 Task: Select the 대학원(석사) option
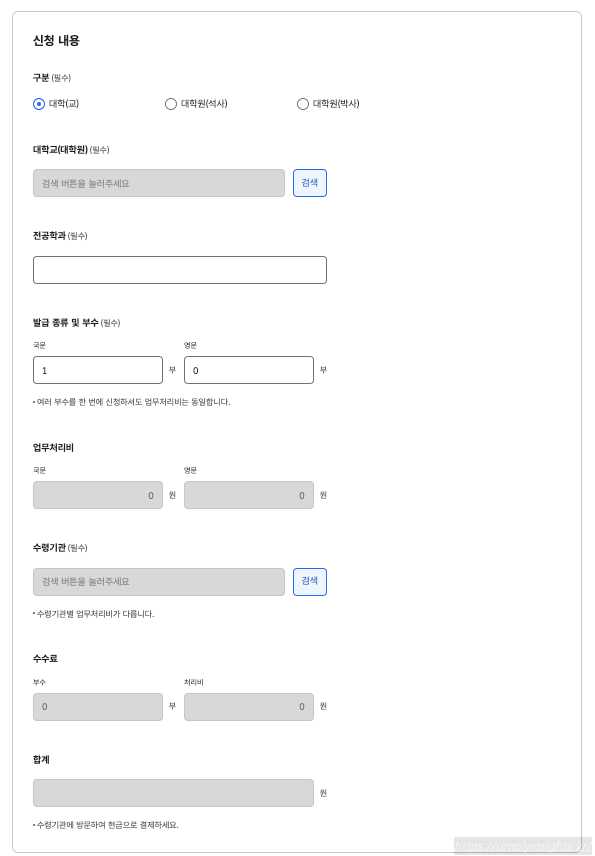pyautogui.click(x=170, y=103)
